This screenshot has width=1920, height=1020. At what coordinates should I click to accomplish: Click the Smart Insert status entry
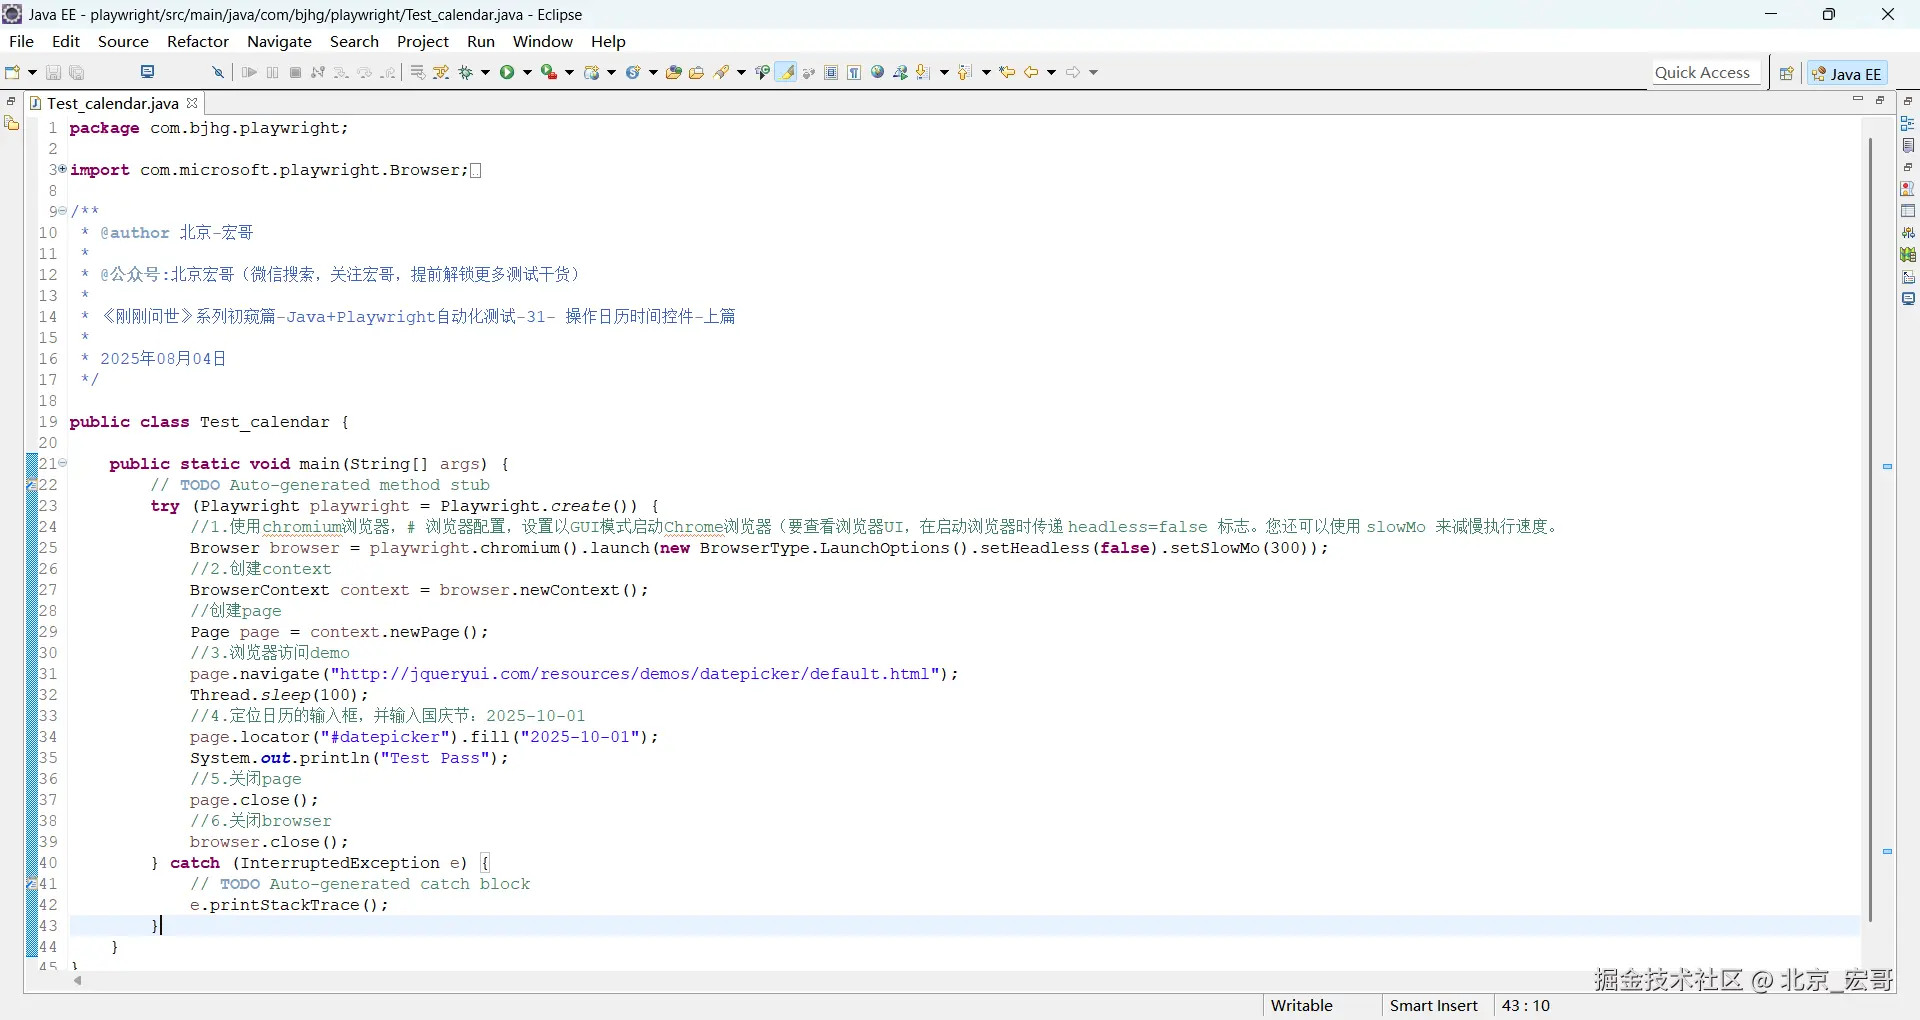[1434, 1005]
